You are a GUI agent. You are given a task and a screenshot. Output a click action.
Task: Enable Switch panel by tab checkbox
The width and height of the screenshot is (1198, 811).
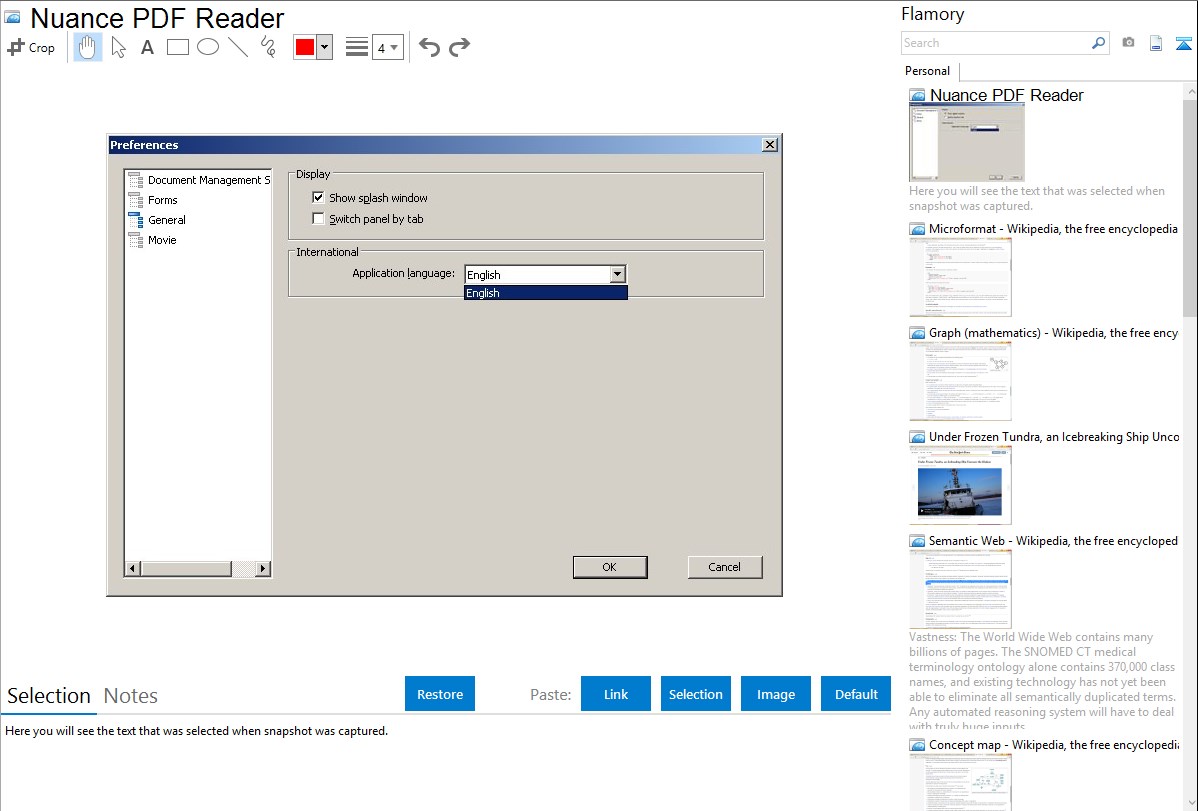point(319,219)
